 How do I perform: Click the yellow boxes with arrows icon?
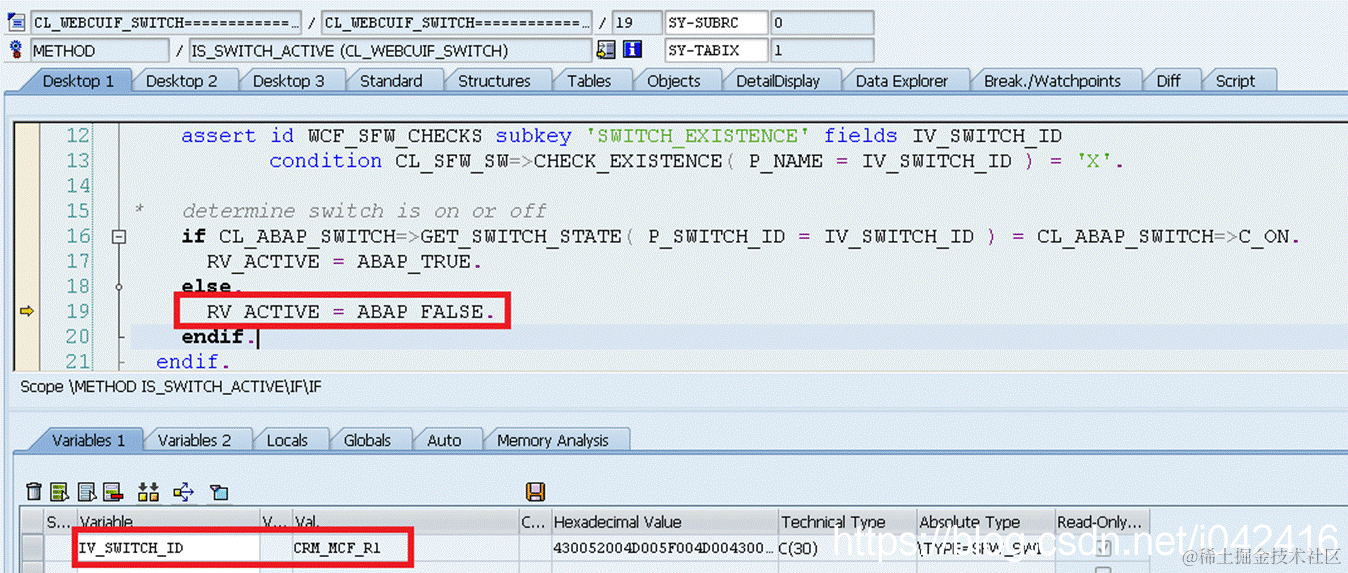coord(149,491)
